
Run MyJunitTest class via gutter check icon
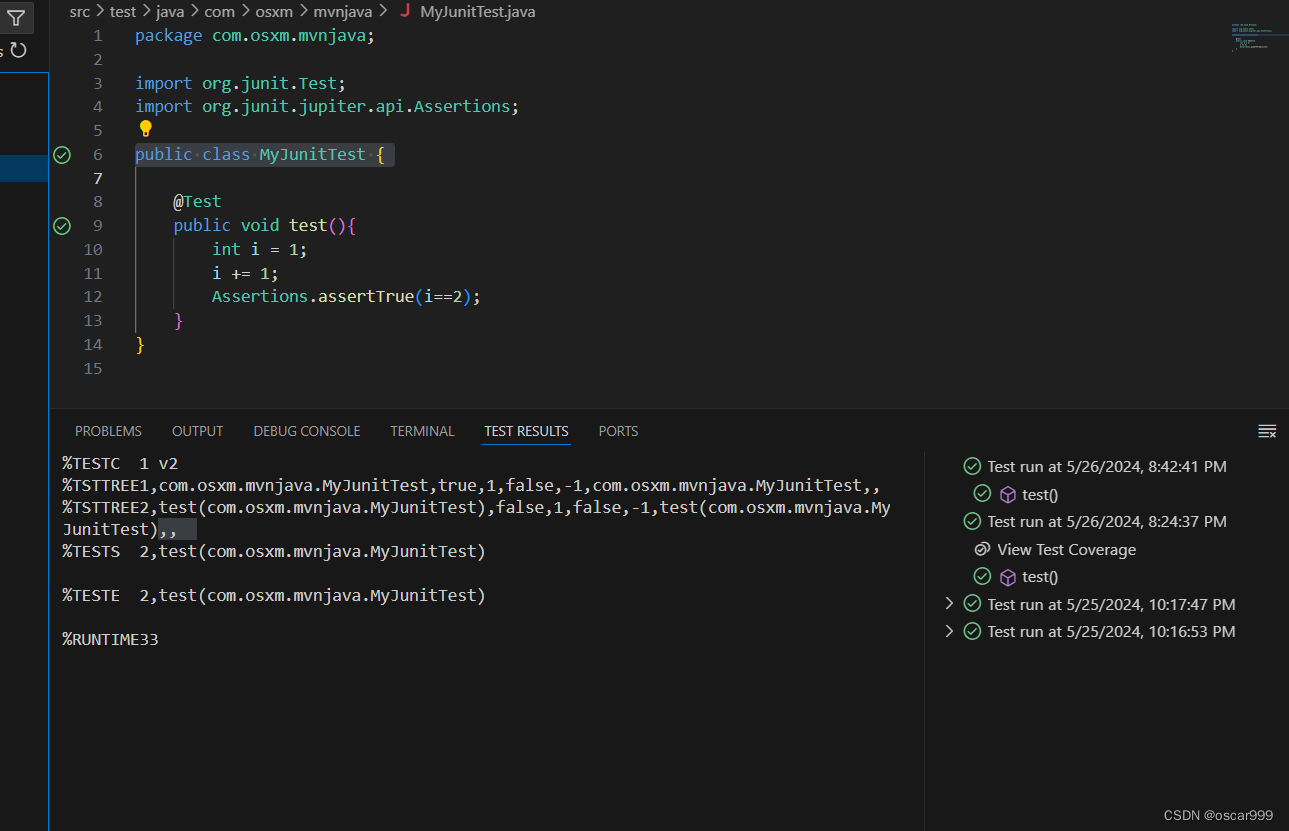[x=62, y=154]
